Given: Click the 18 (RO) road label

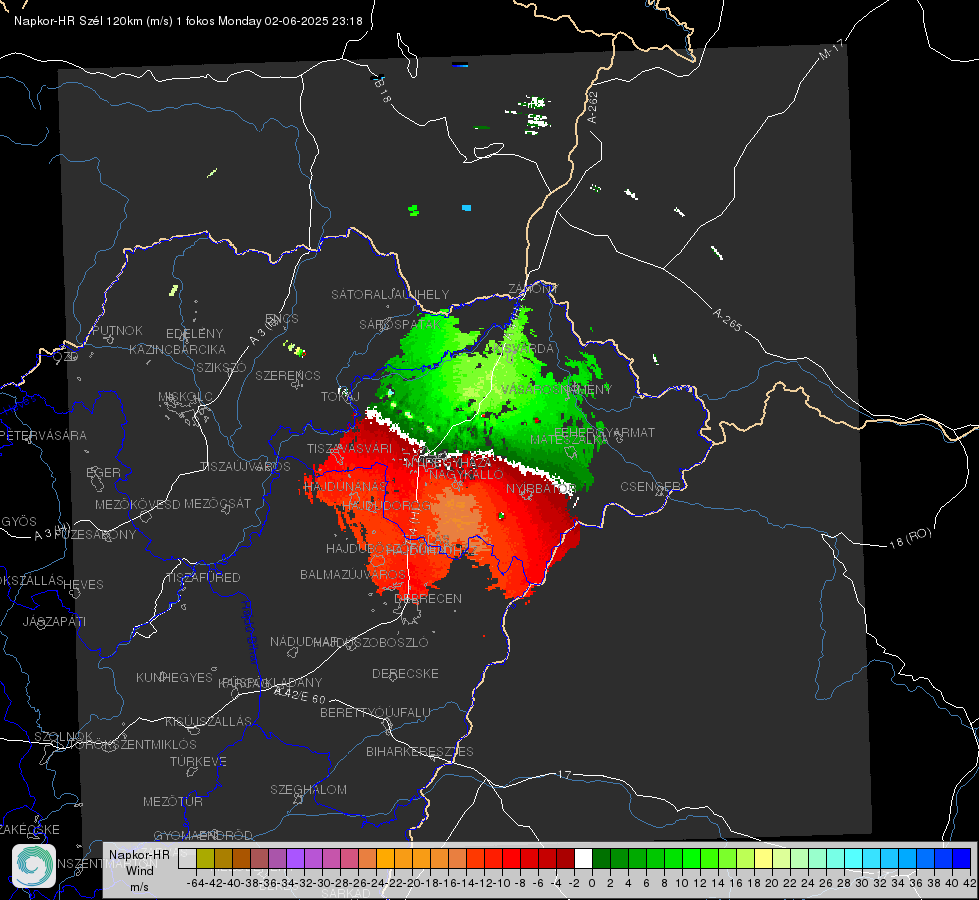Looking at the screenshot, I should pos(910,538).
